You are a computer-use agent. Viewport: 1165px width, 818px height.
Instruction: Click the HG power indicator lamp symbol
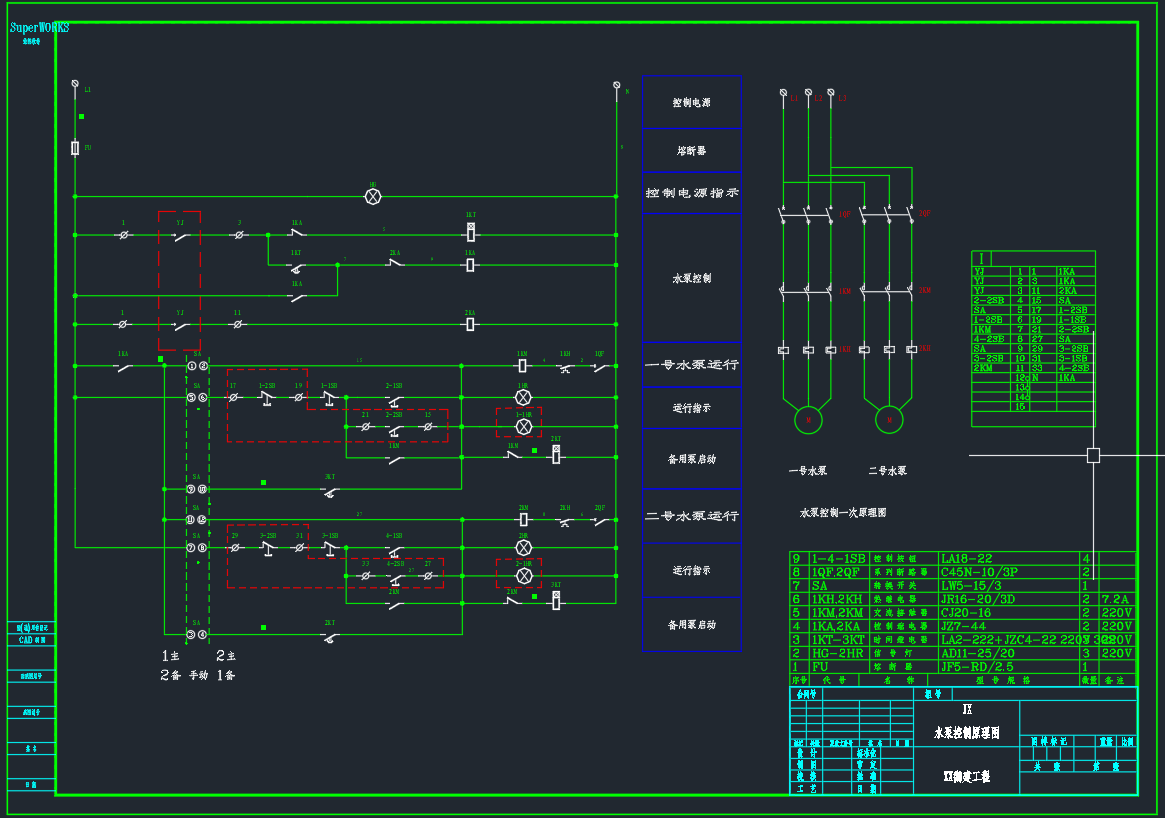point(373,197)
